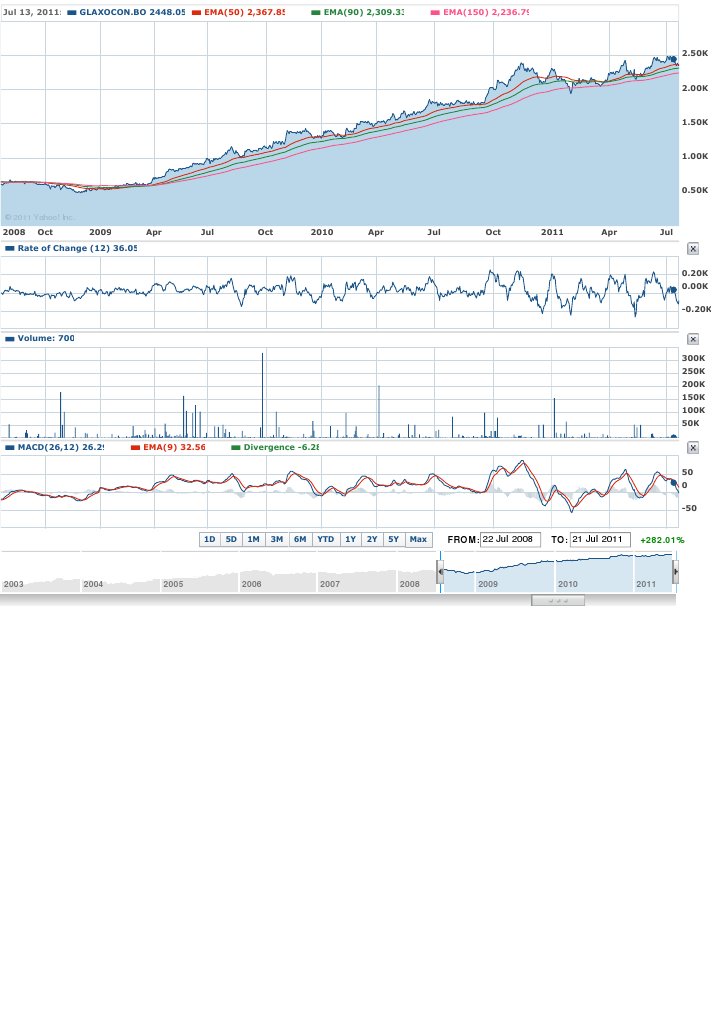Close the Volume indicator panel
Image resolution: width=719 pixels, height=1017 pixels.
click(x=693, y=339)
